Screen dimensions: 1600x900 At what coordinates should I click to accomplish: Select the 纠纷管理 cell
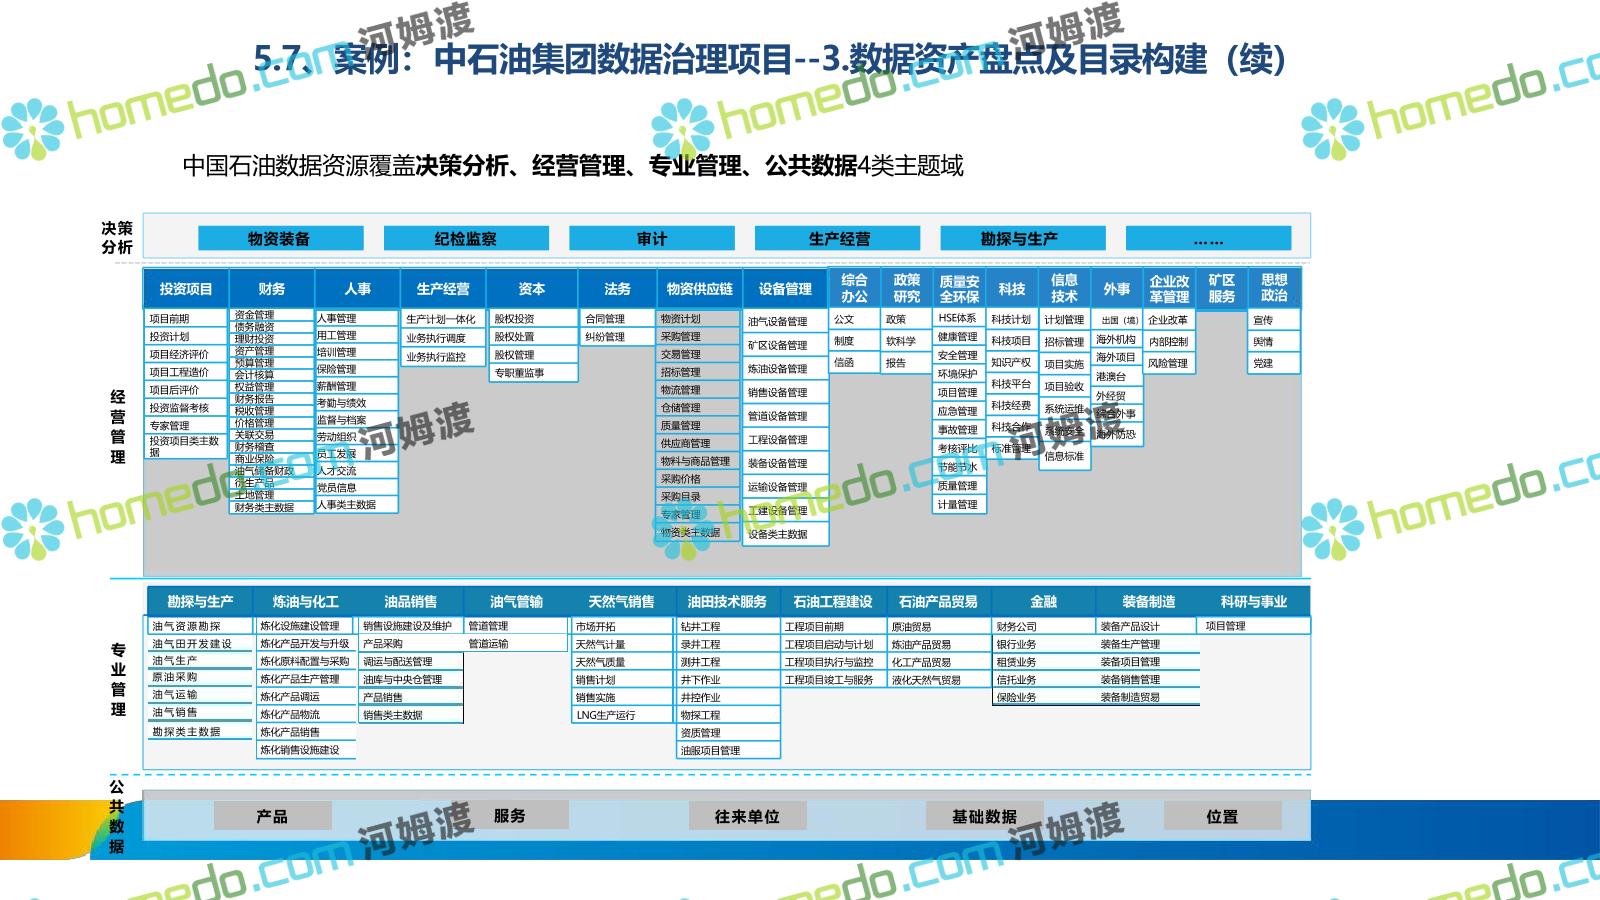pyautogui.click(x=618, y=337)
